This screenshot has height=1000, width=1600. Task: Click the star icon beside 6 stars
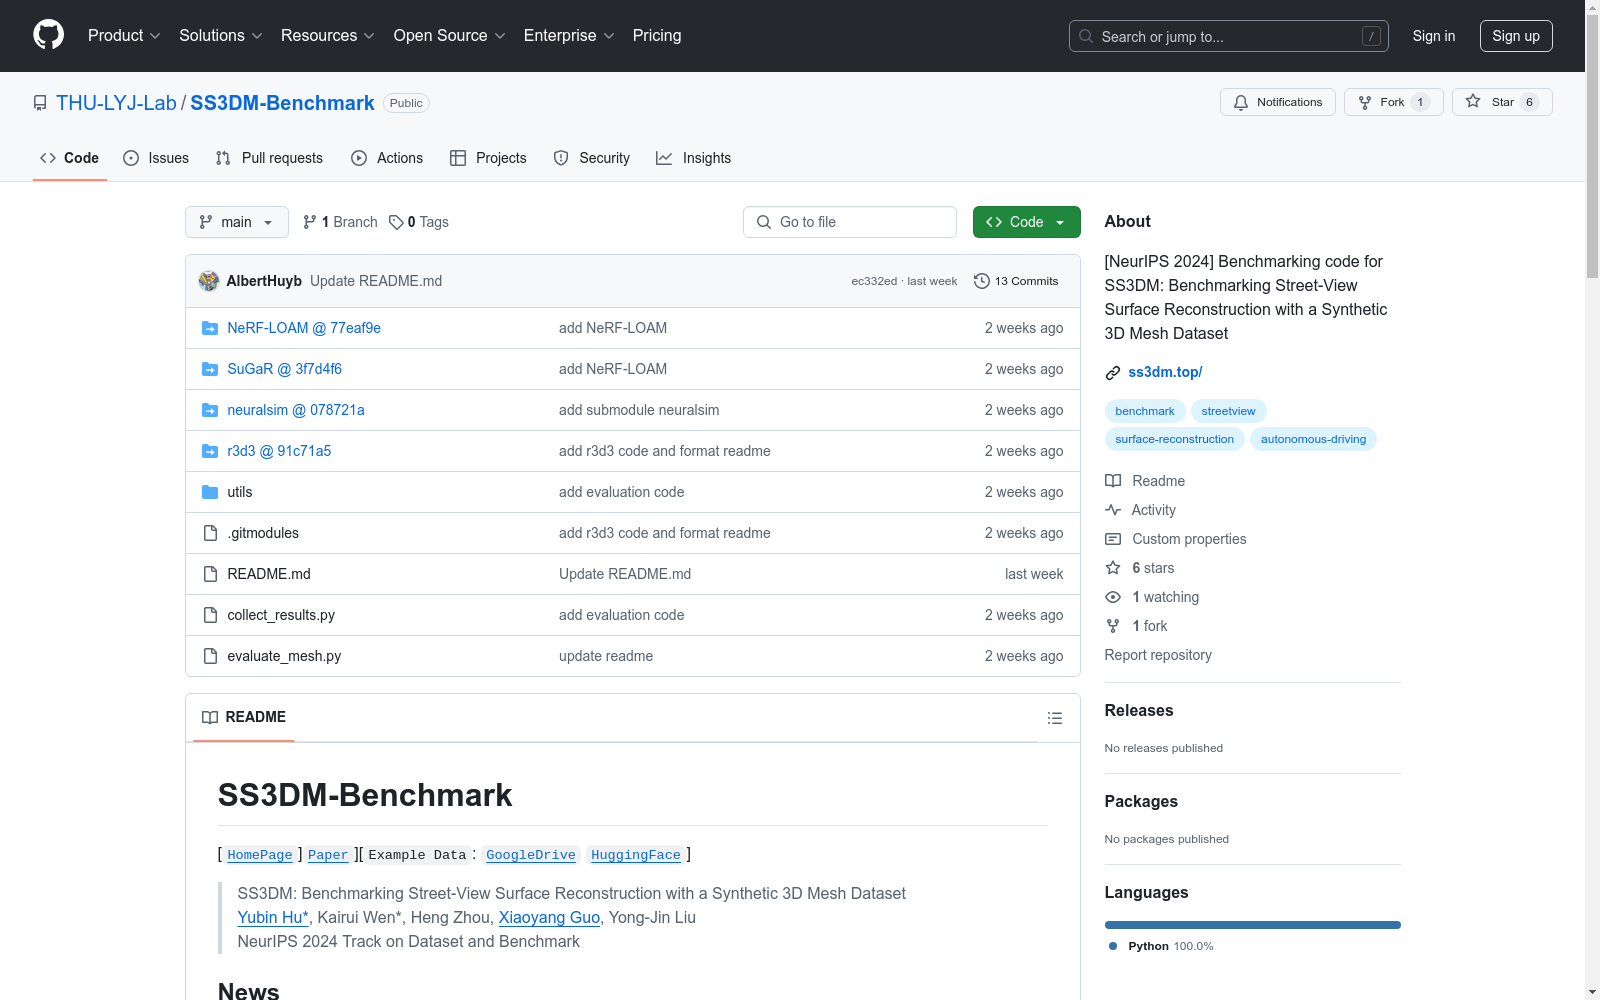(x=1113, y=568)
